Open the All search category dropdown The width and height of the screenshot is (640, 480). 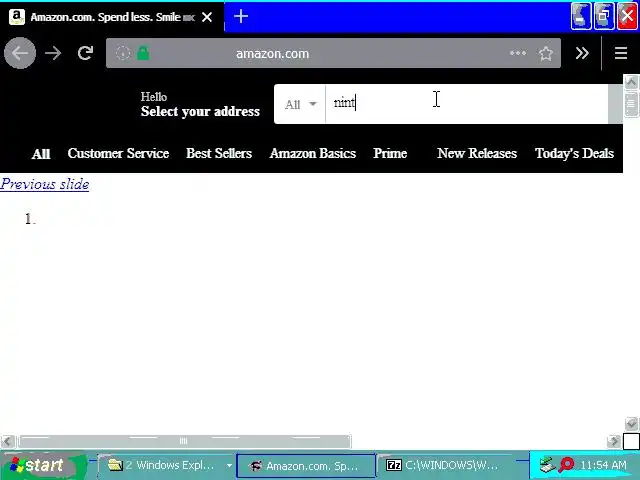300,104
